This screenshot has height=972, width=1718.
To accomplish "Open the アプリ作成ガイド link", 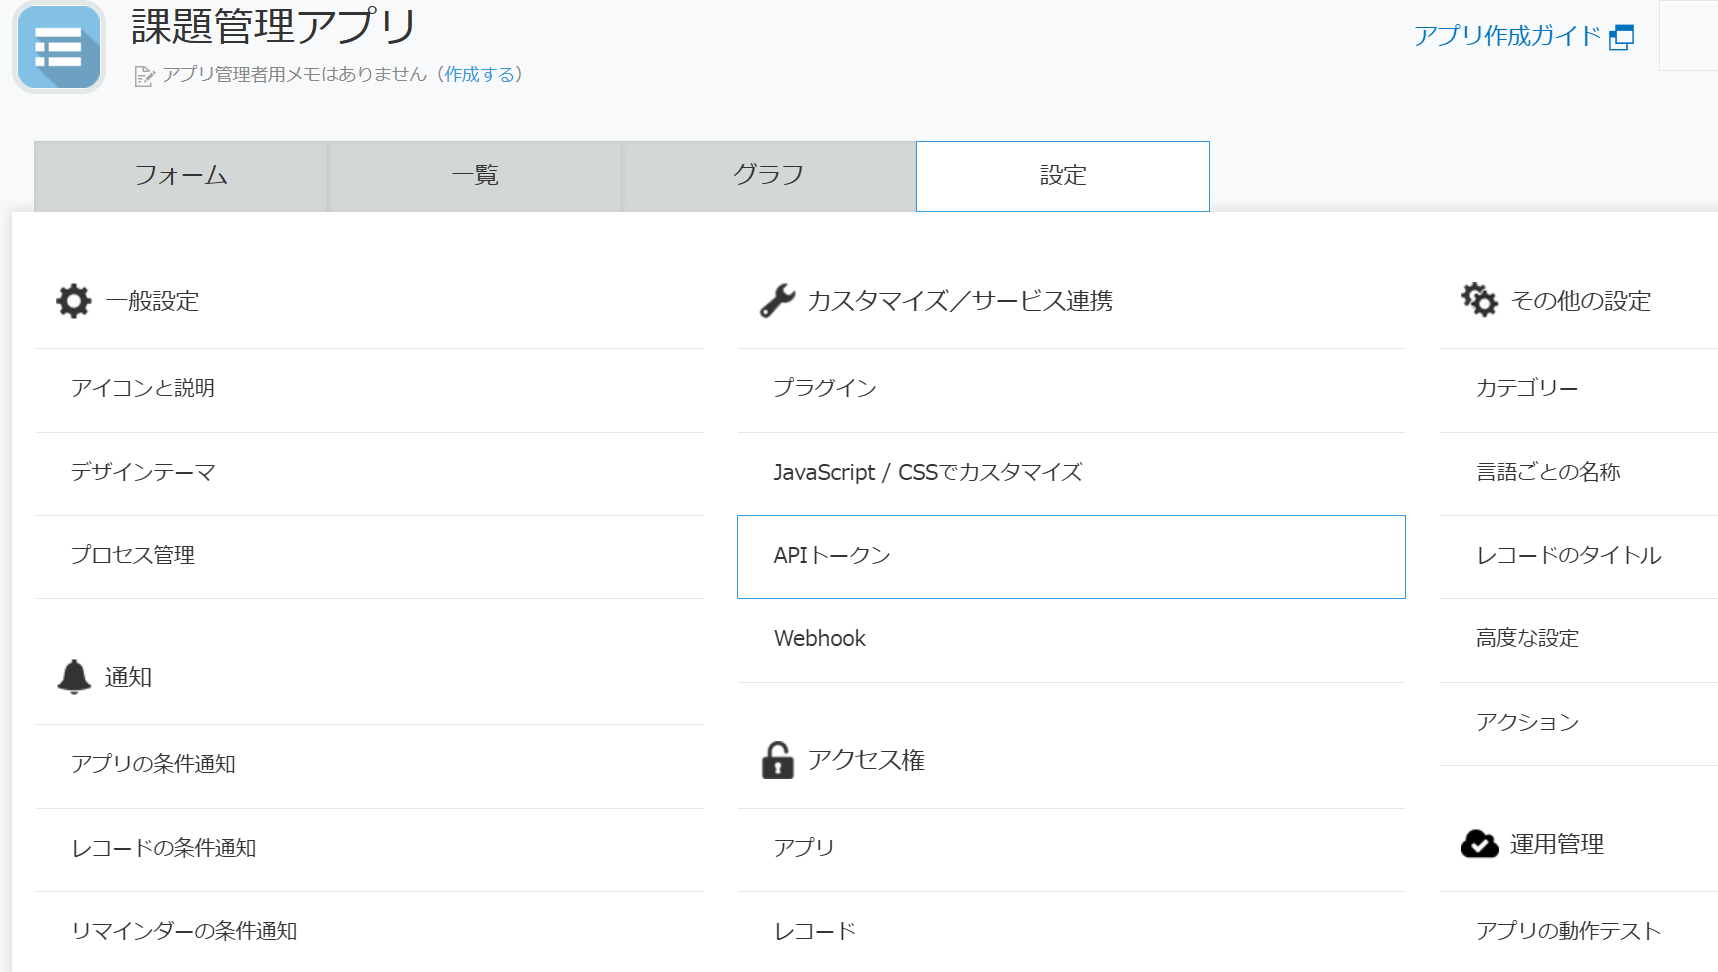I will (x=1507, y=37).
